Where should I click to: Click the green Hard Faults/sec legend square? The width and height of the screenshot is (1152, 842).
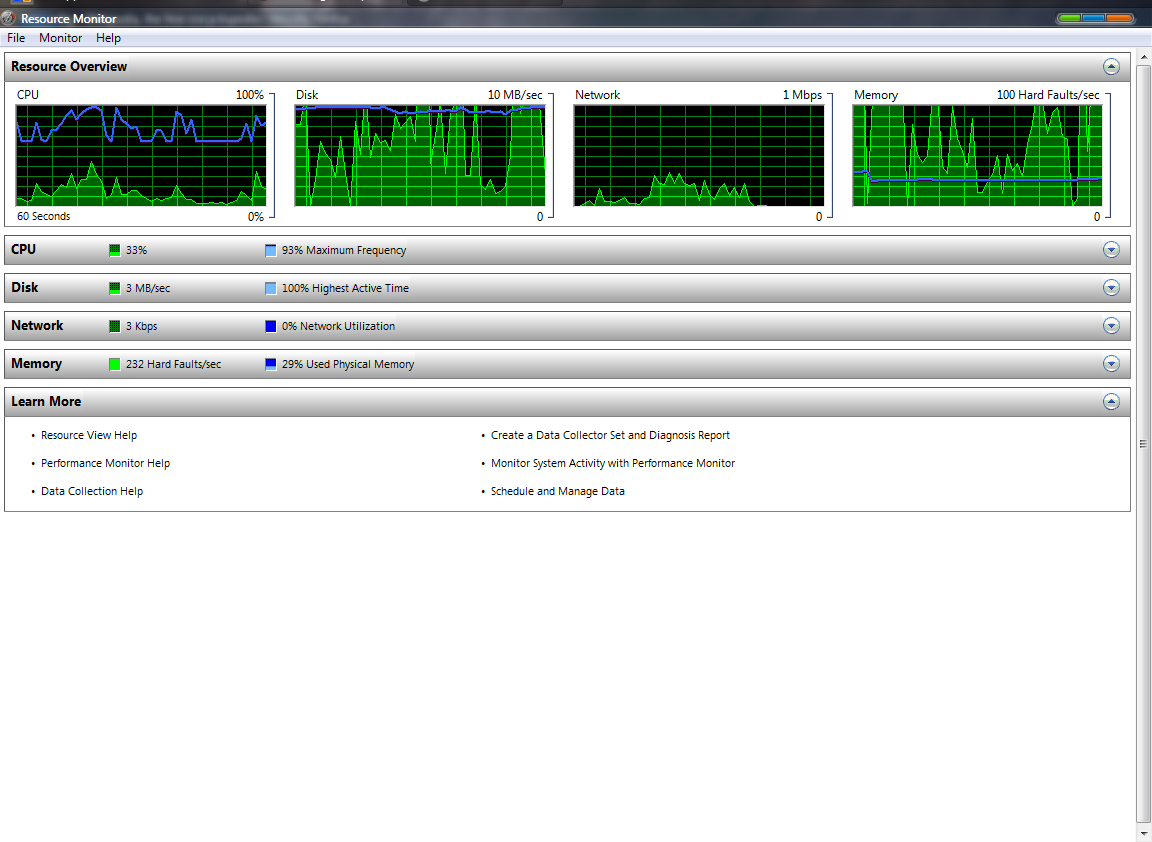(x=113, y=363)
